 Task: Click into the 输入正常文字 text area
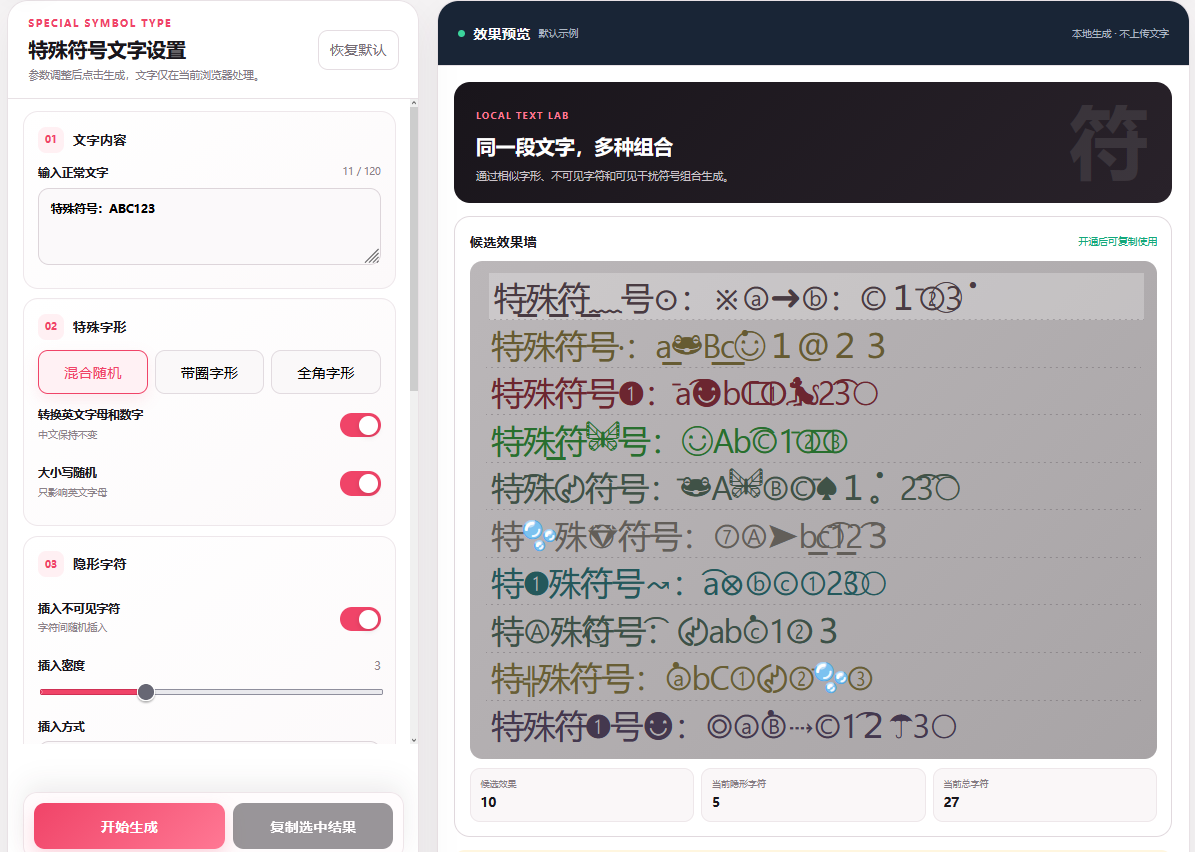(209, 227)
